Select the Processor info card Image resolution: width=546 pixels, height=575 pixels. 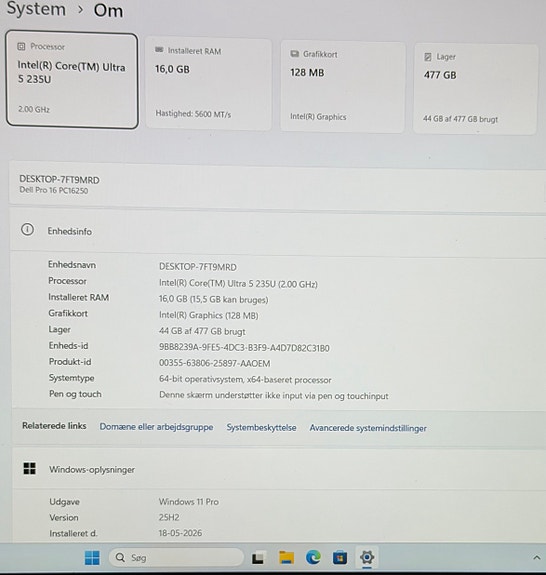click(72, 81)
